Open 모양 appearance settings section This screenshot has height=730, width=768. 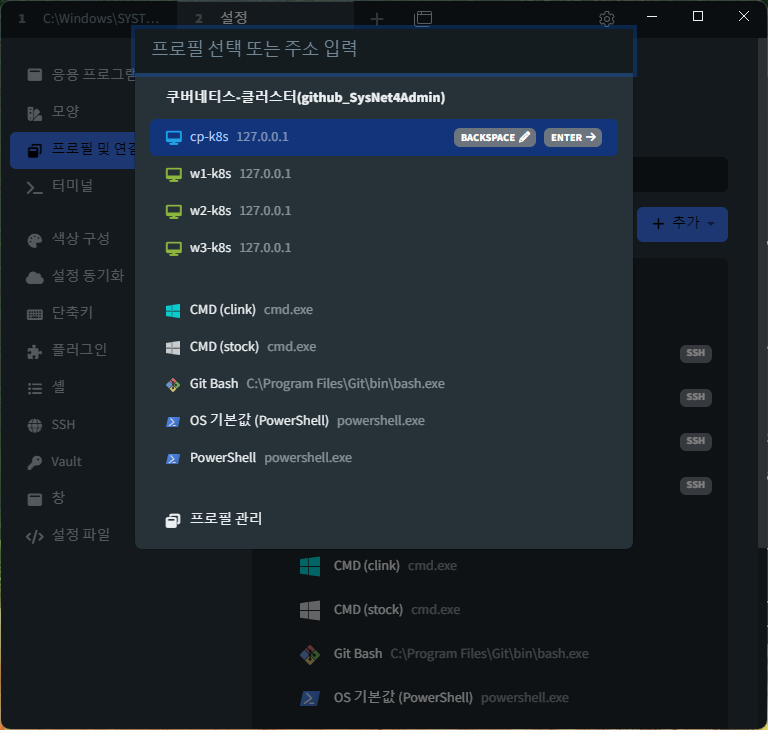(72, 112)
